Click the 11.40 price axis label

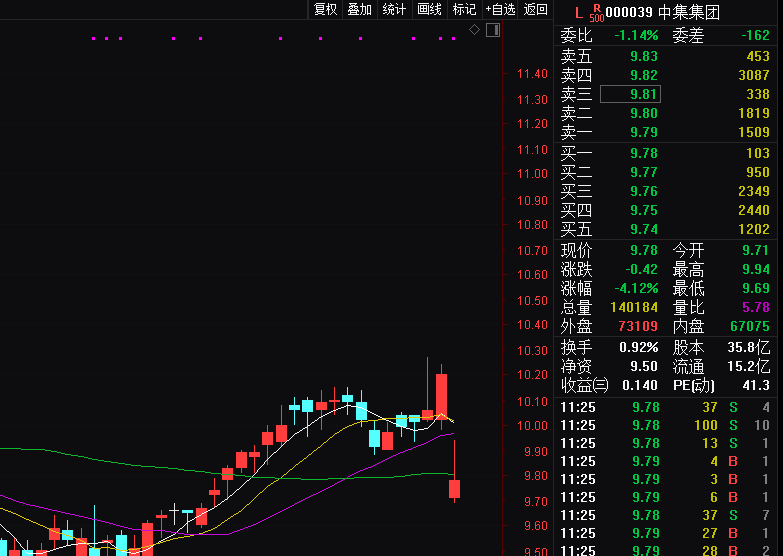point(532,74)
